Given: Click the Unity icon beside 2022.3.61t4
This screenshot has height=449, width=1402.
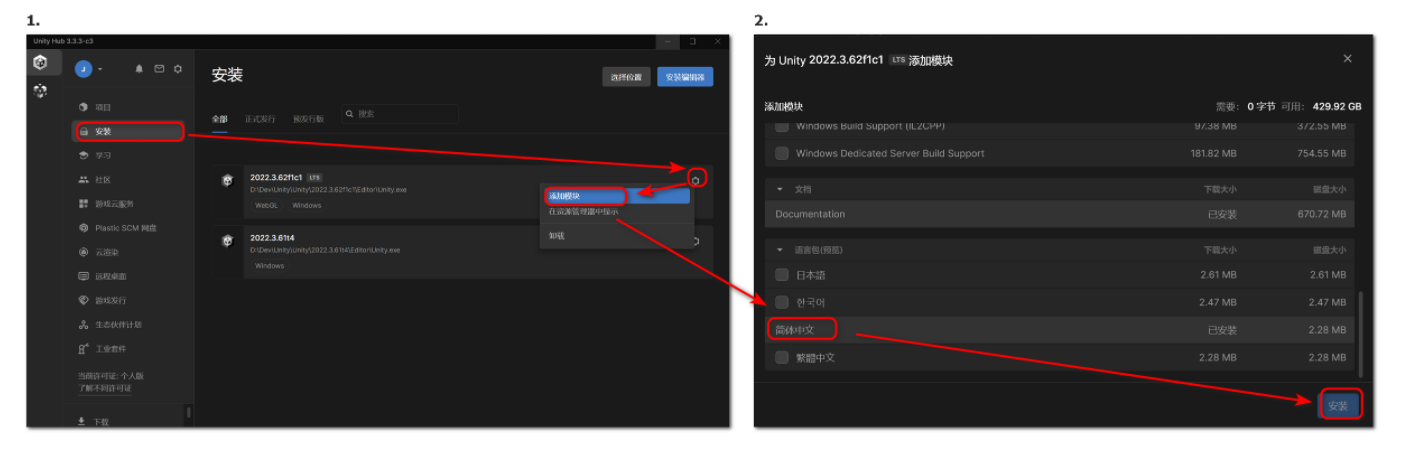Looking at the screenshot, I should [x=227, y=240].
